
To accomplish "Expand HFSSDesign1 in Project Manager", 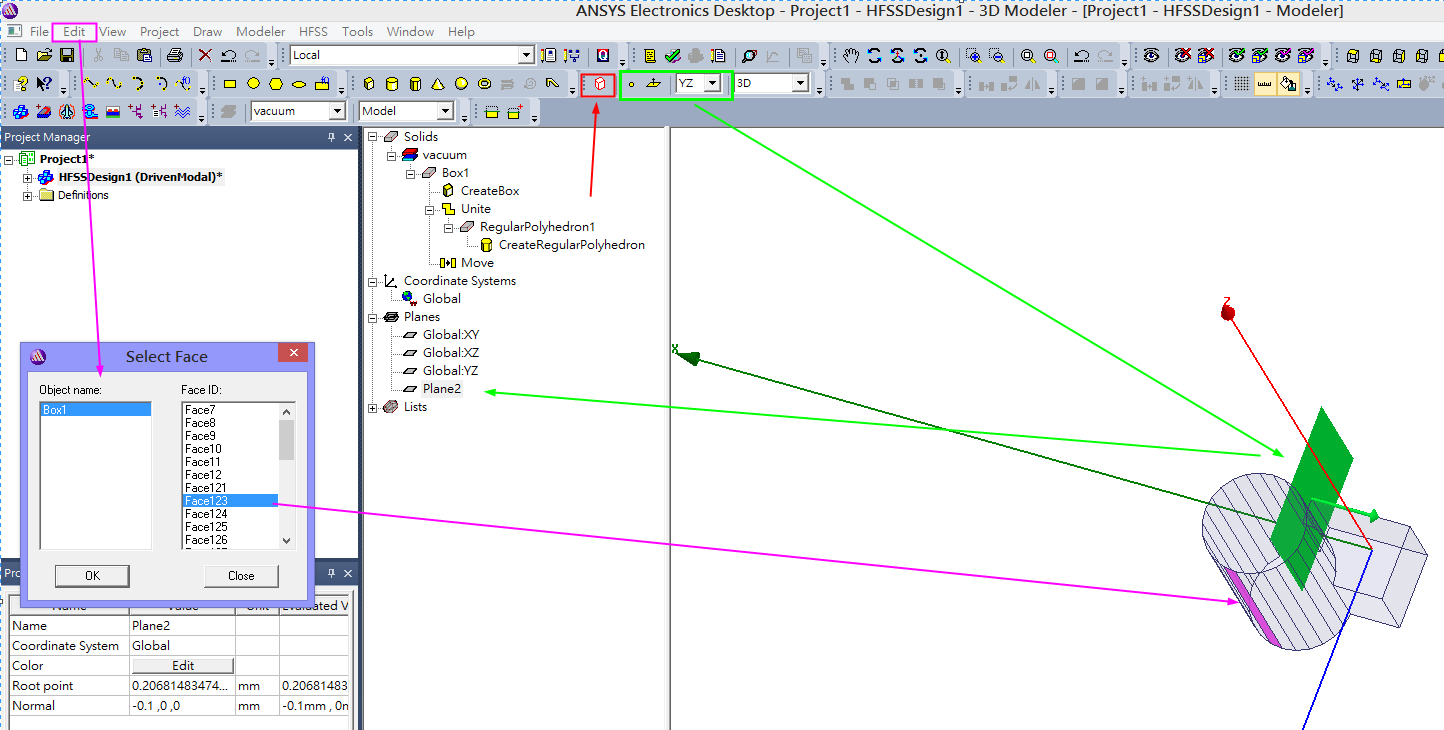I will coord(28,177).
